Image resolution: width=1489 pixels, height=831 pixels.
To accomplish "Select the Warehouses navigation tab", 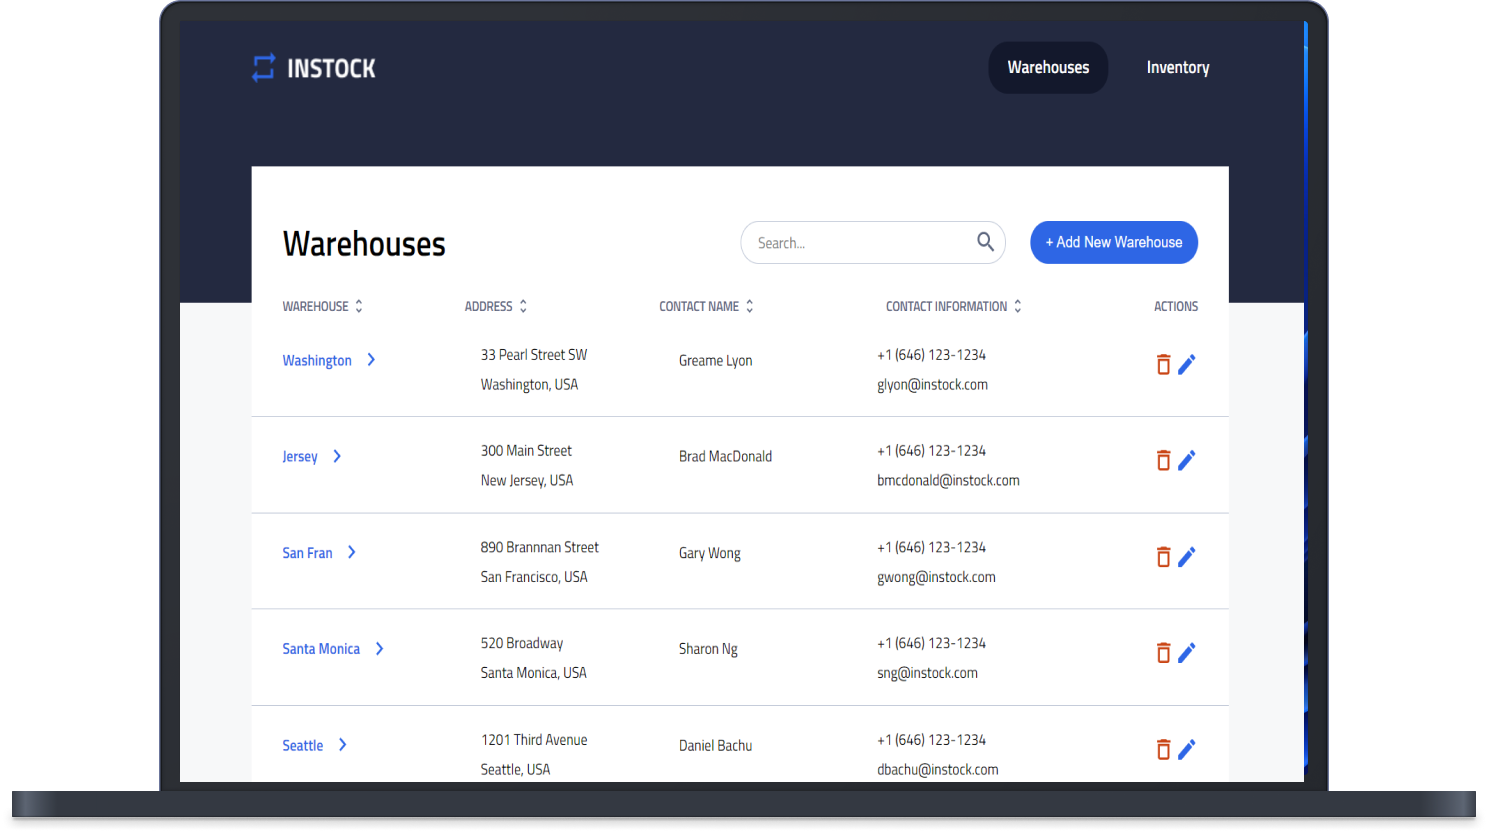I will coord(1048,68).
